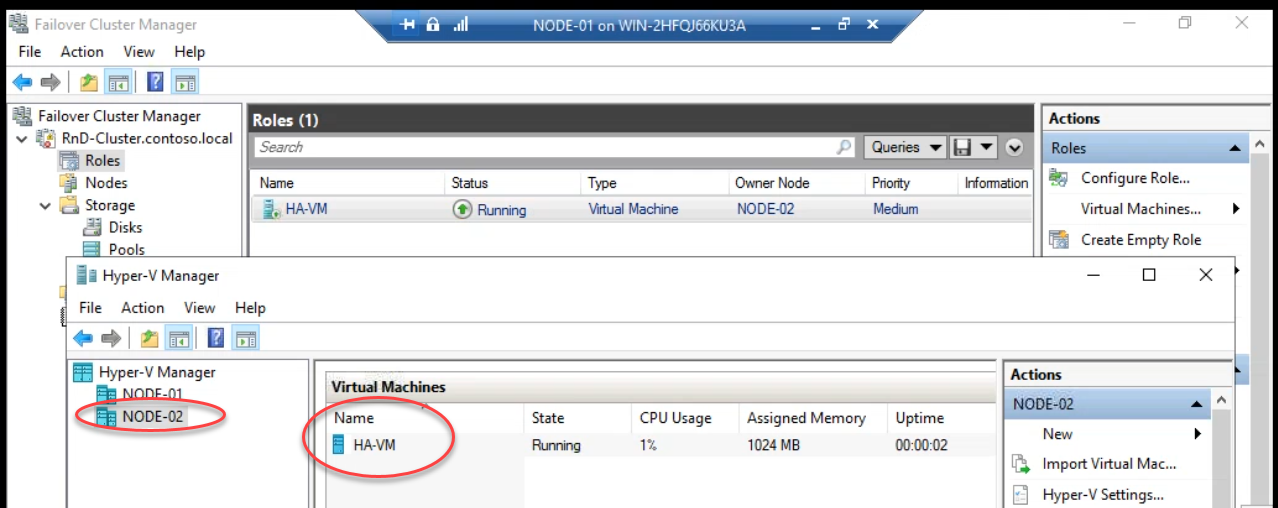Click HA-VM role icon in Roles list
The image size is (1278, 508).
(x=270, y=209)
